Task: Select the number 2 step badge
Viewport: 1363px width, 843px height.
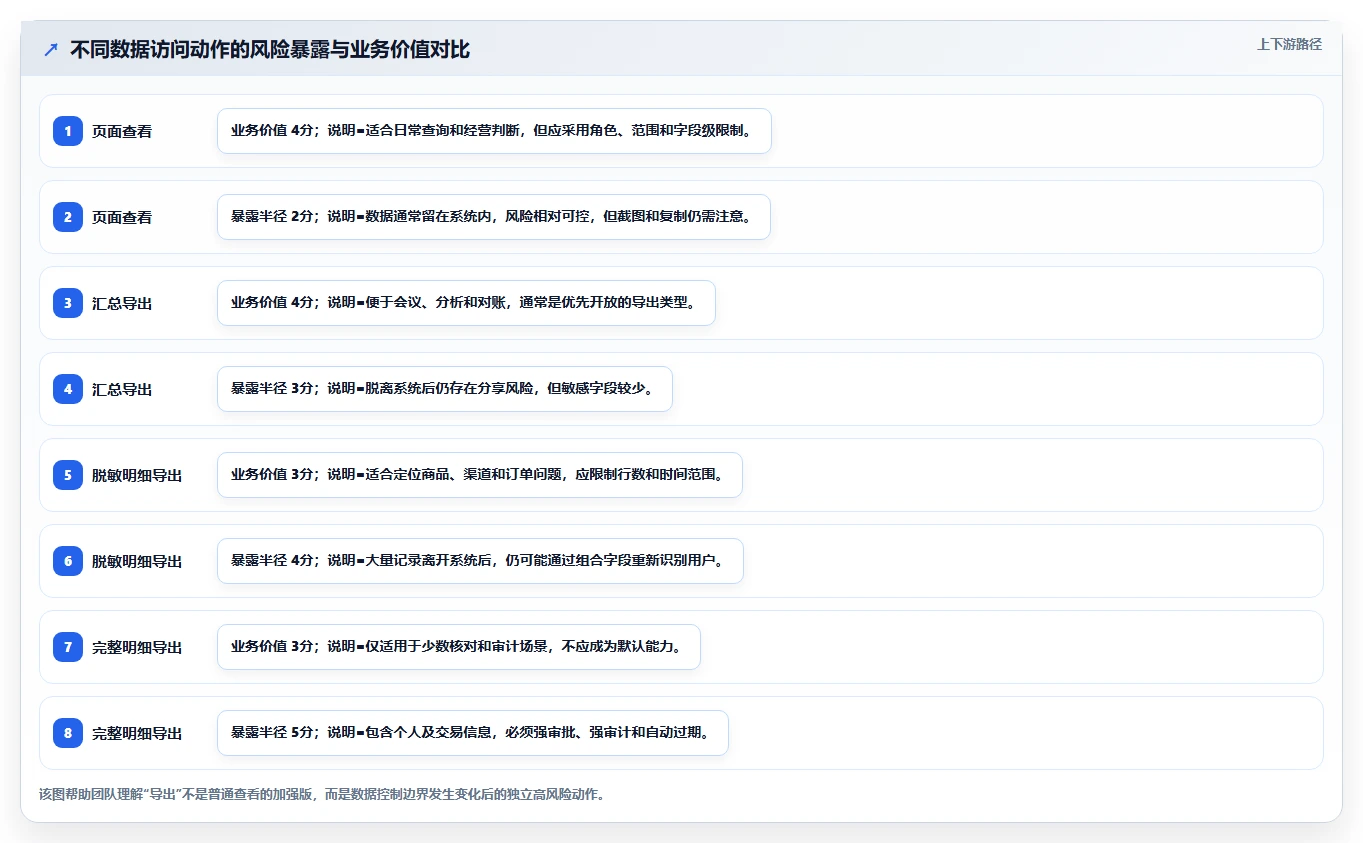Action: (68, 217)
